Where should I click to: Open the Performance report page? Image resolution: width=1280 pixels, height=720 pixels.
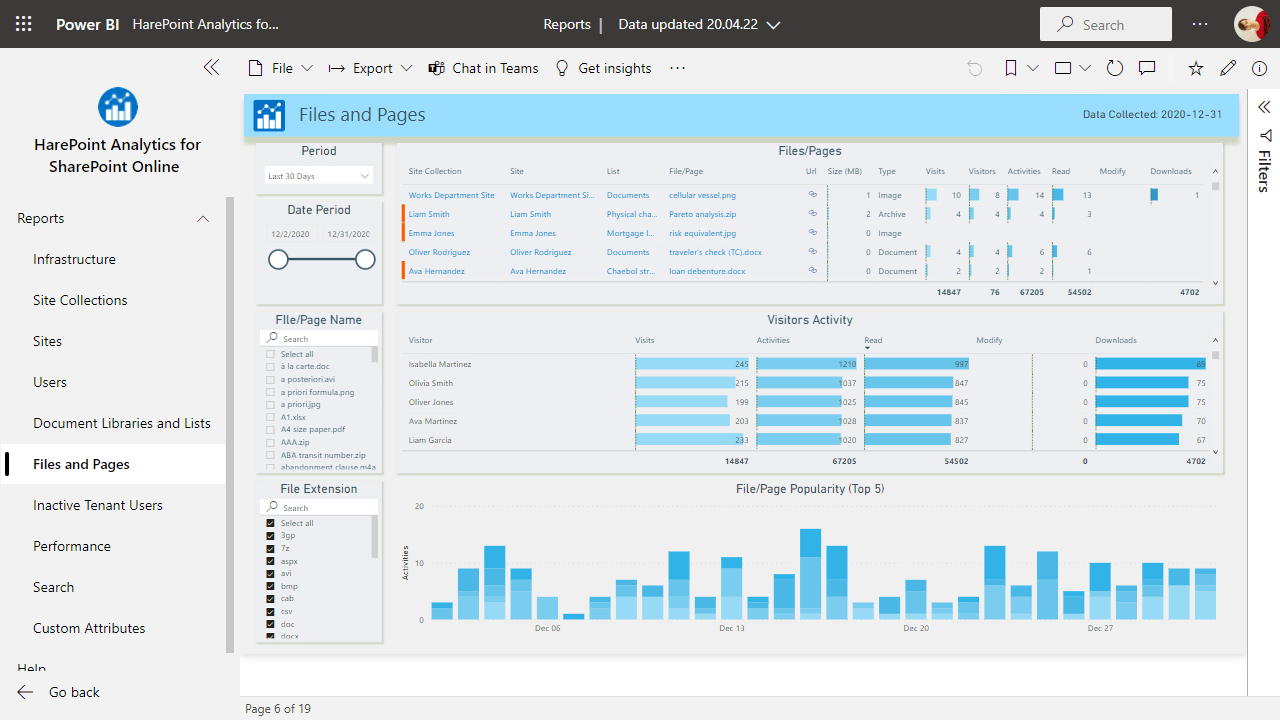[x=72, y=546]
